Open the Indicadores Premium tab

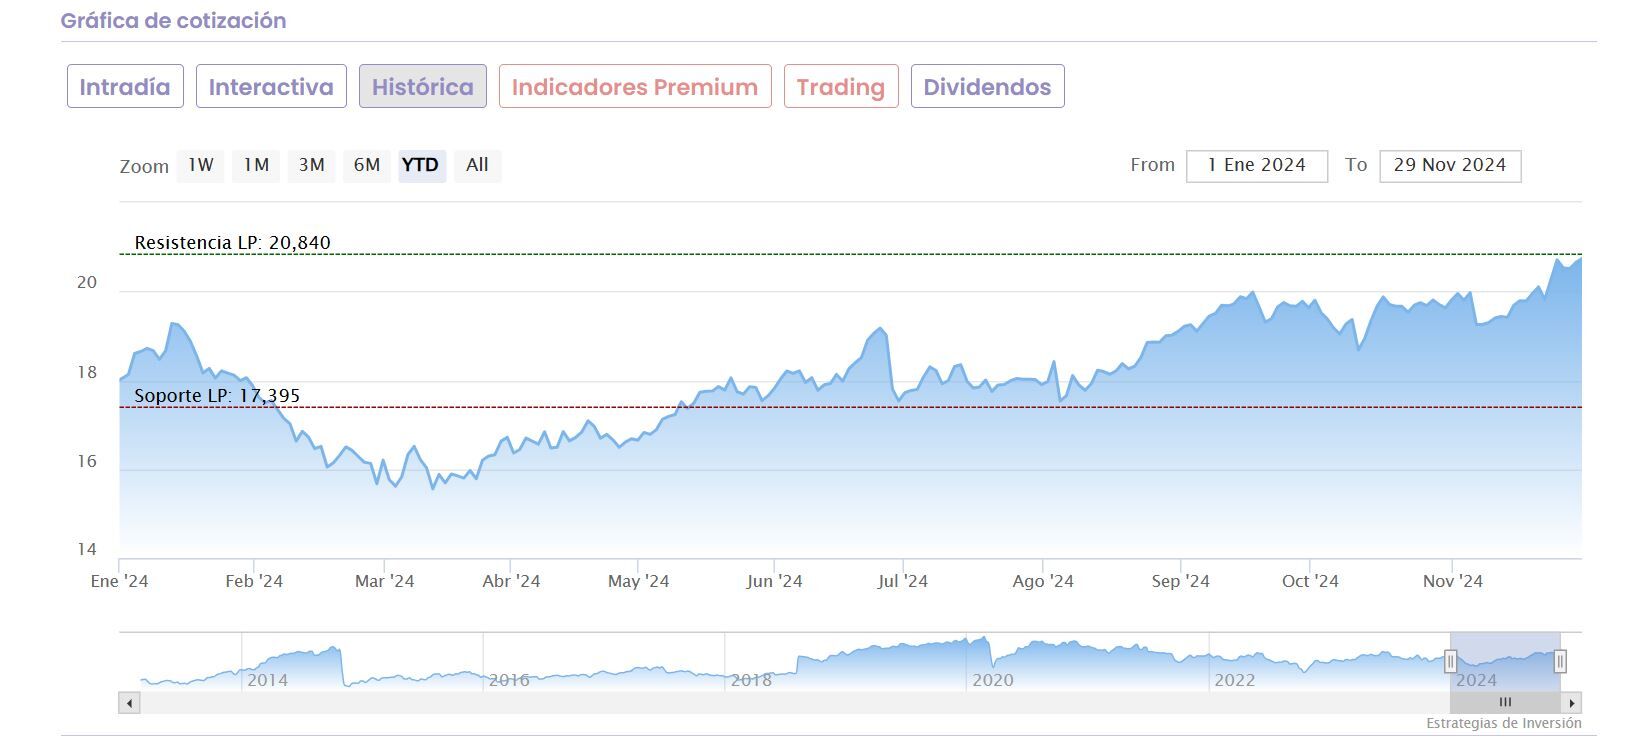point(635,87)
